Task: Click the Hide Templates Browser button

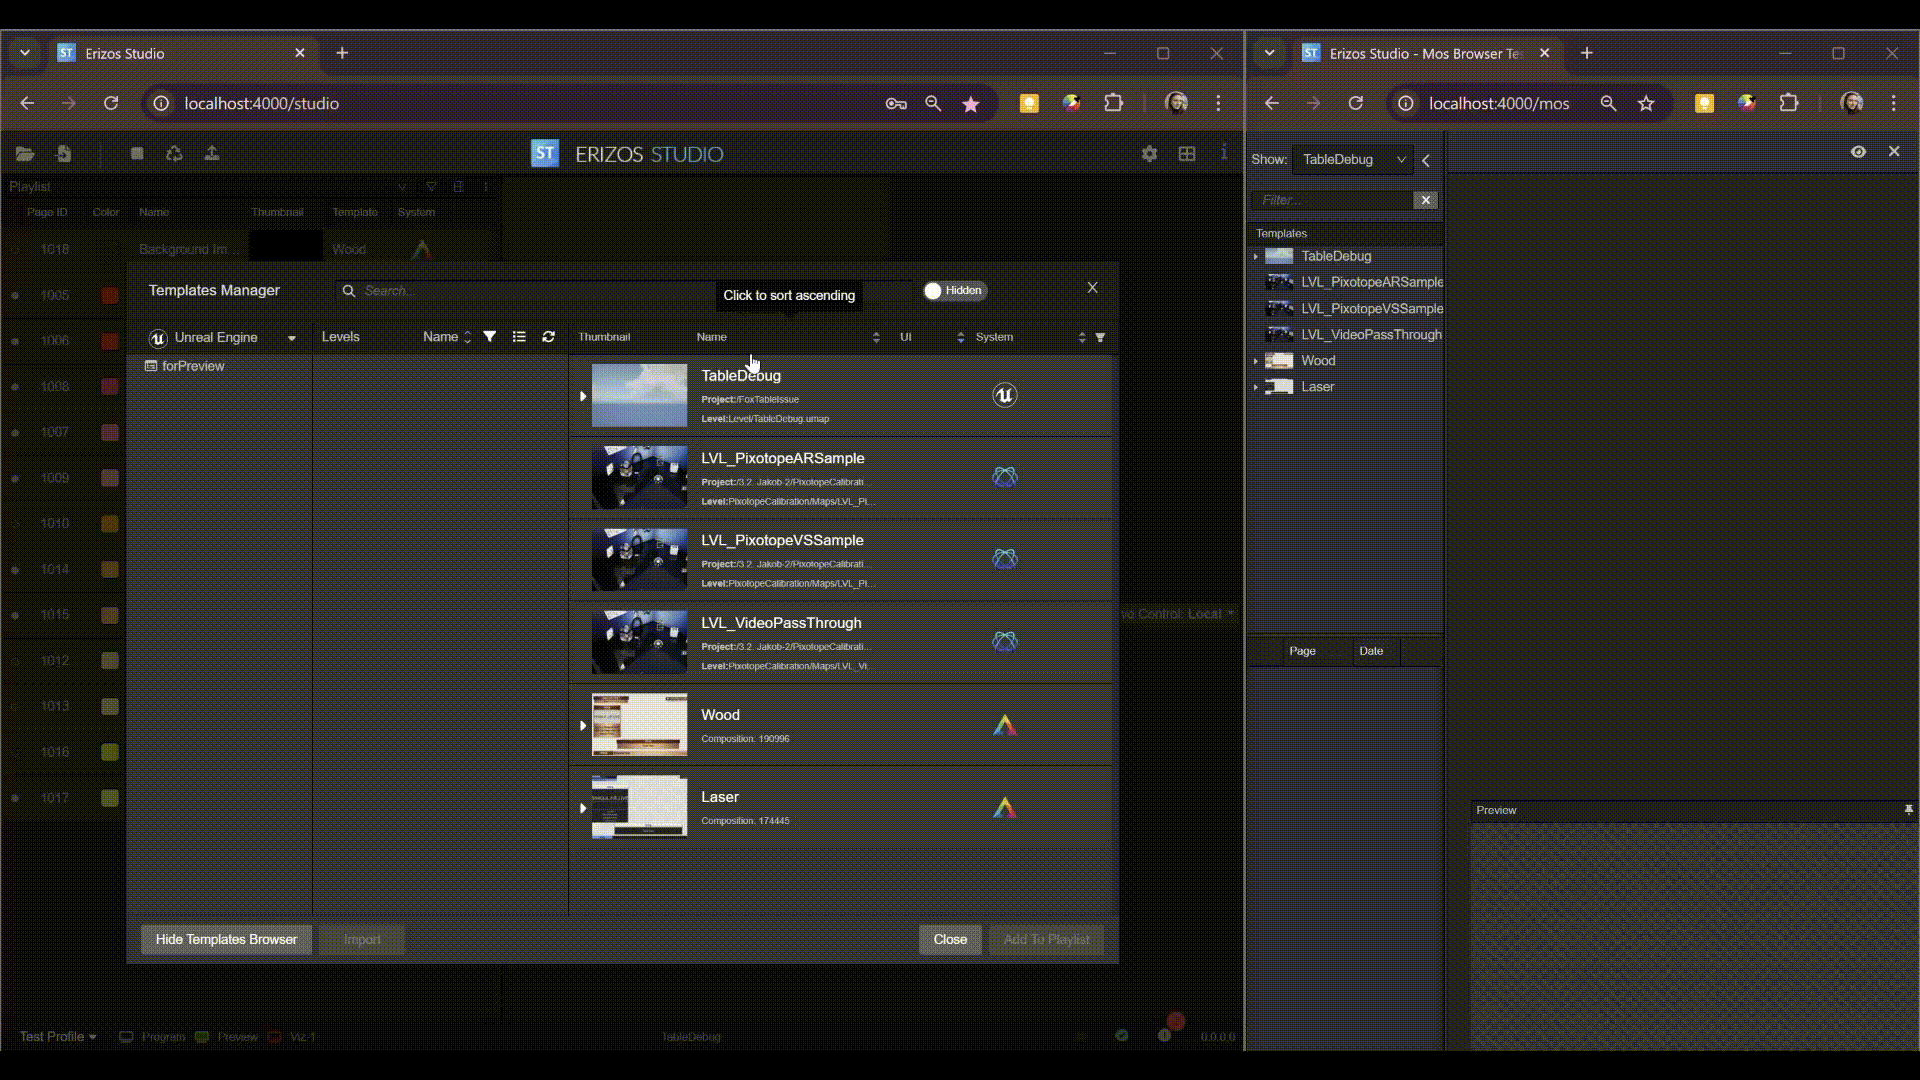Action: point(226,940)
